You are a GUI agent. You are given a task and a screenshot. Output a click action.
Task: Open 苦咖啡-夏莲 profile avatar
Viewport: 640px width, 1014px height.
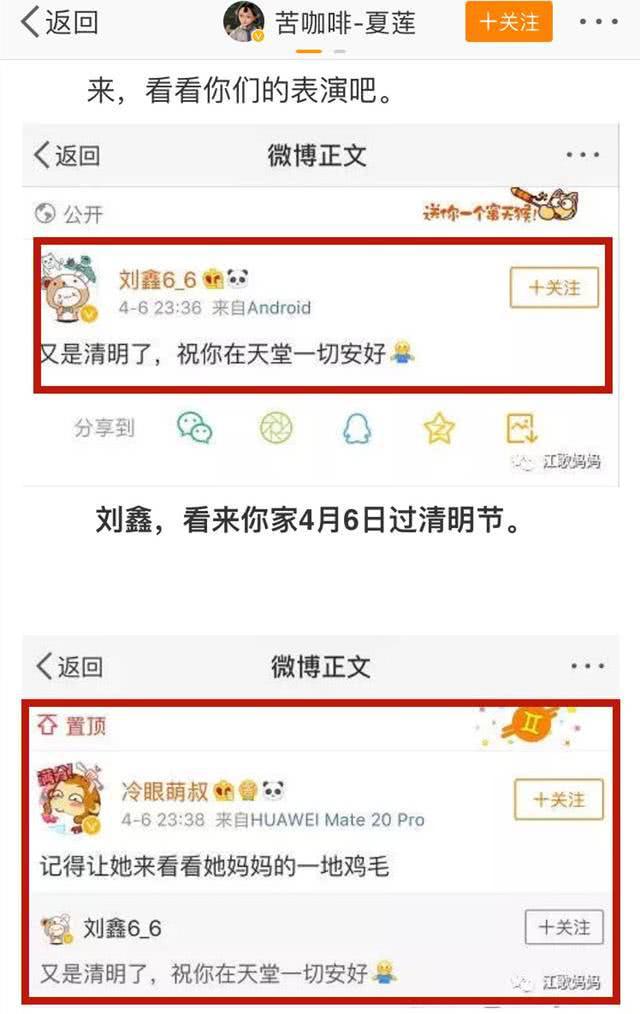pos(244,22)
